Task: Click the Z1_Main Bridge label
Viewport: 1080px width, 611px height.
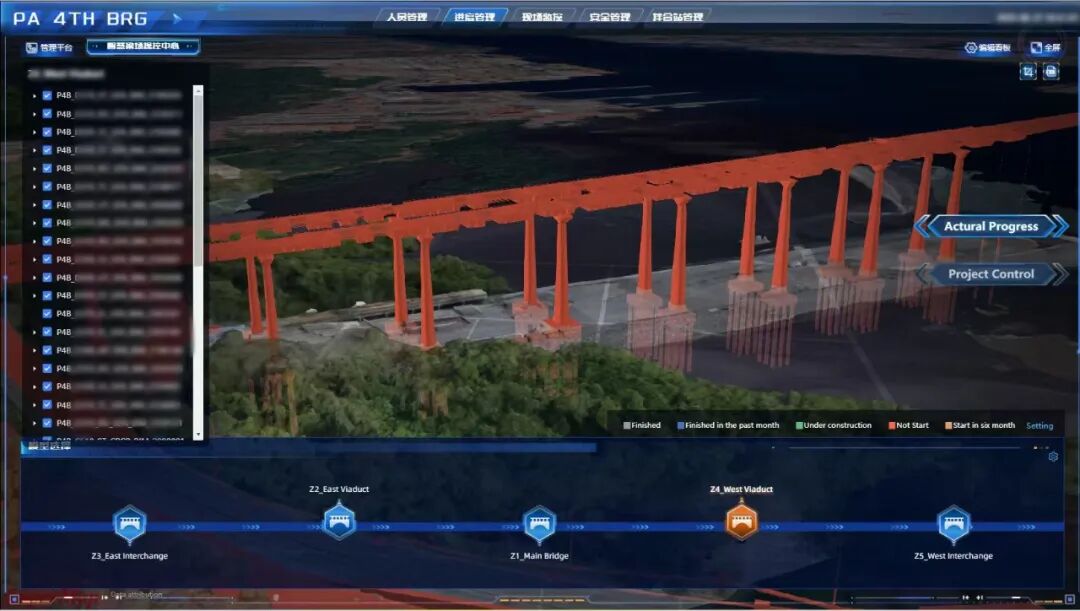Action: [539, 556]
